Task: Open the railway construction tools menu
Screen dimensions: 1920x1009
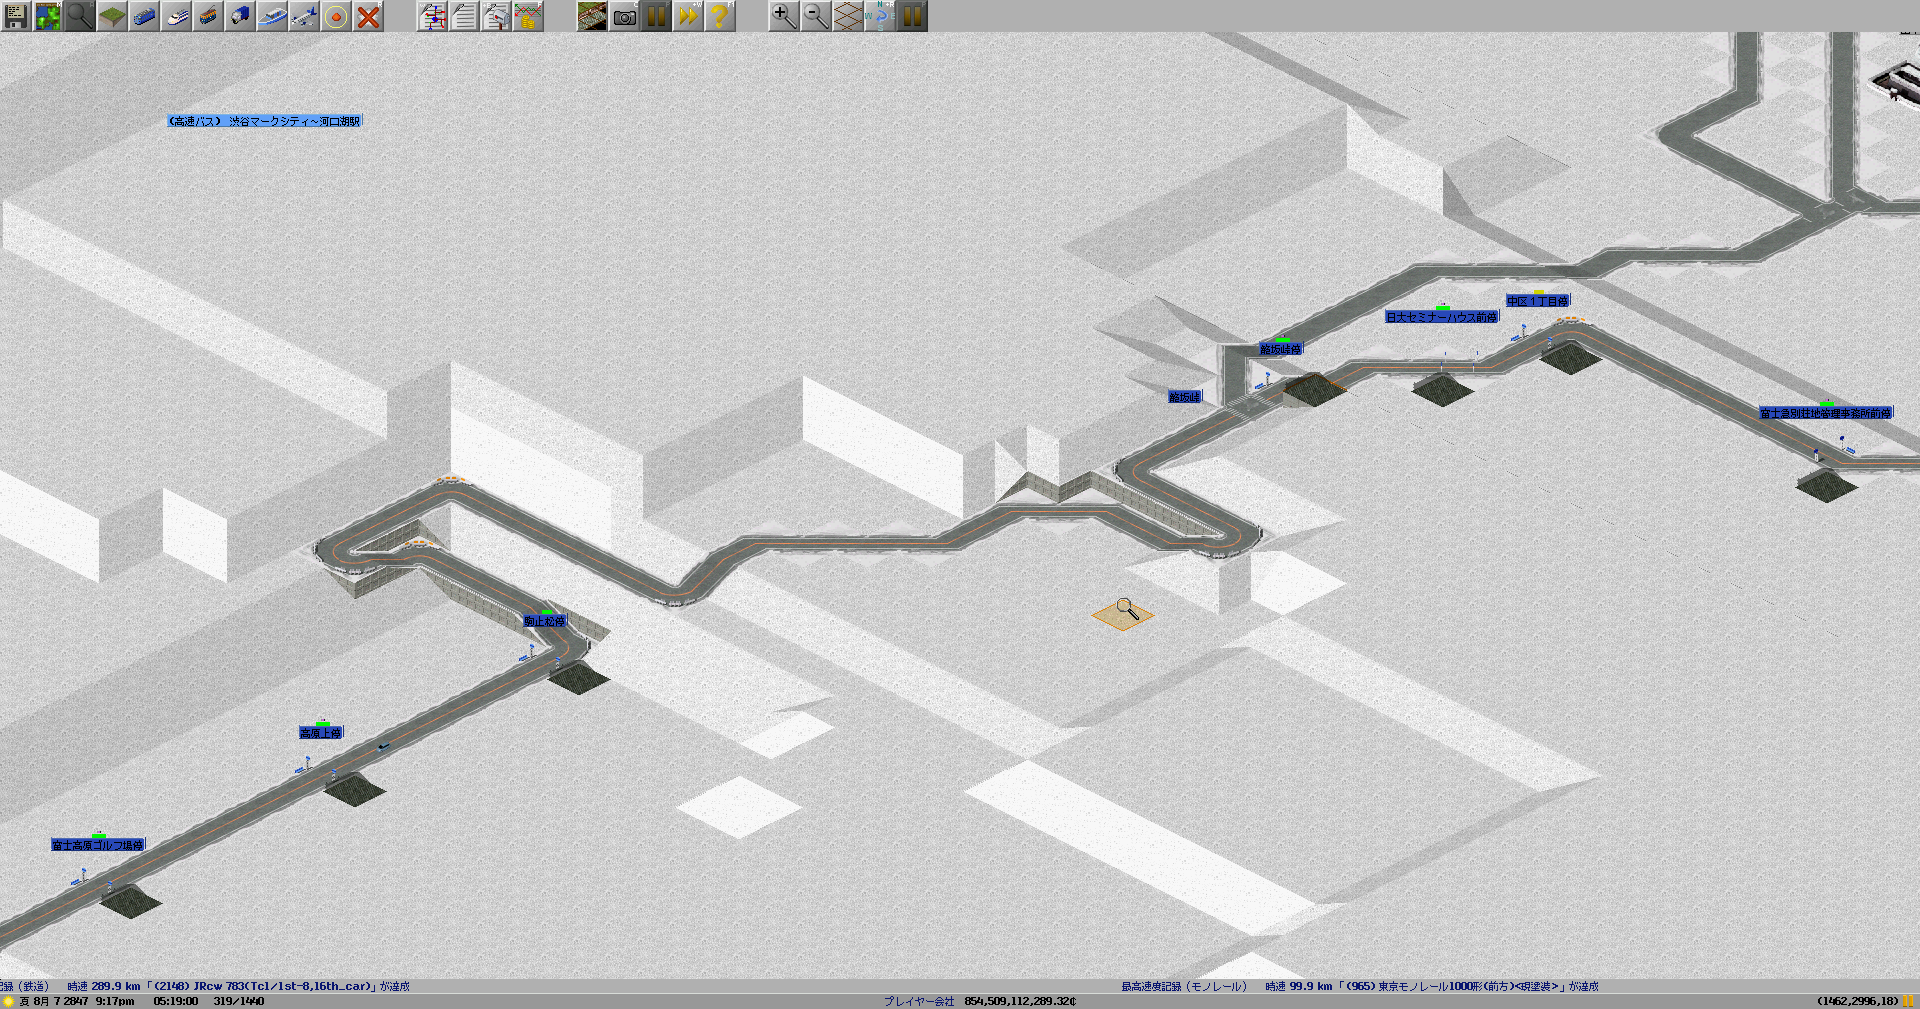Action: tap(144, 16)
